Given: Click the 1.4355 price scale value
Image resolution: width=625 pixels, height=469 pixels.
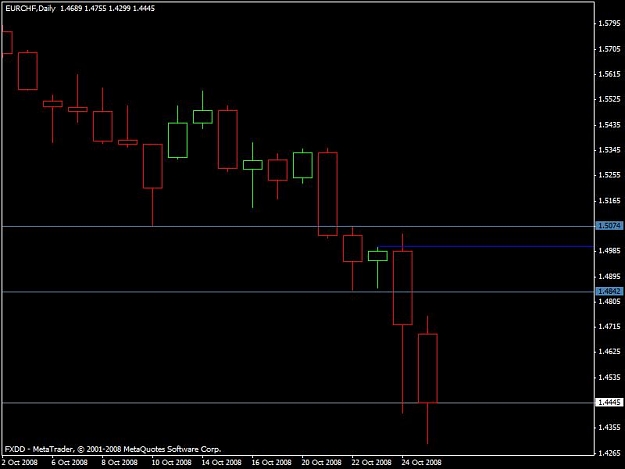Looking at the screenshot, I should pyautogui.click(x=609, y=427).
